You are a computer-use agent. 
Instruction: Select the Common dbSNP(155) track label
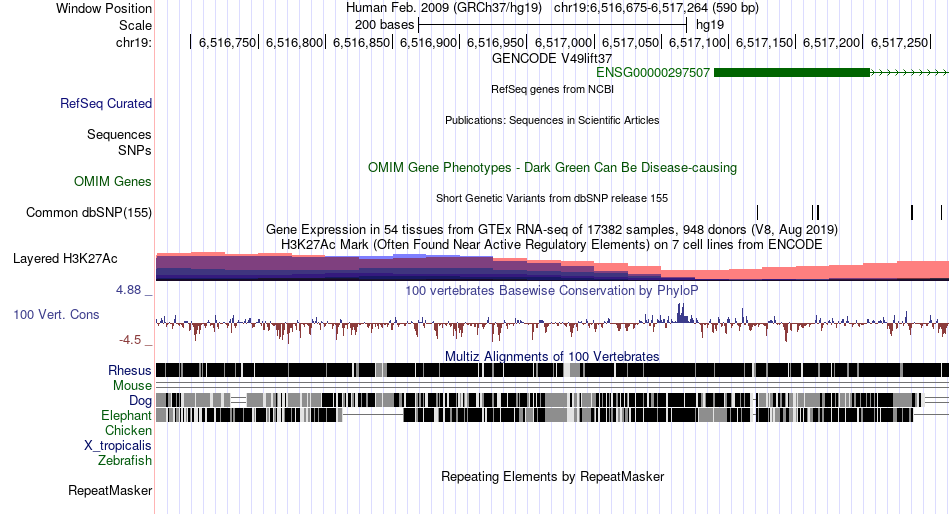tap(89, 213)
